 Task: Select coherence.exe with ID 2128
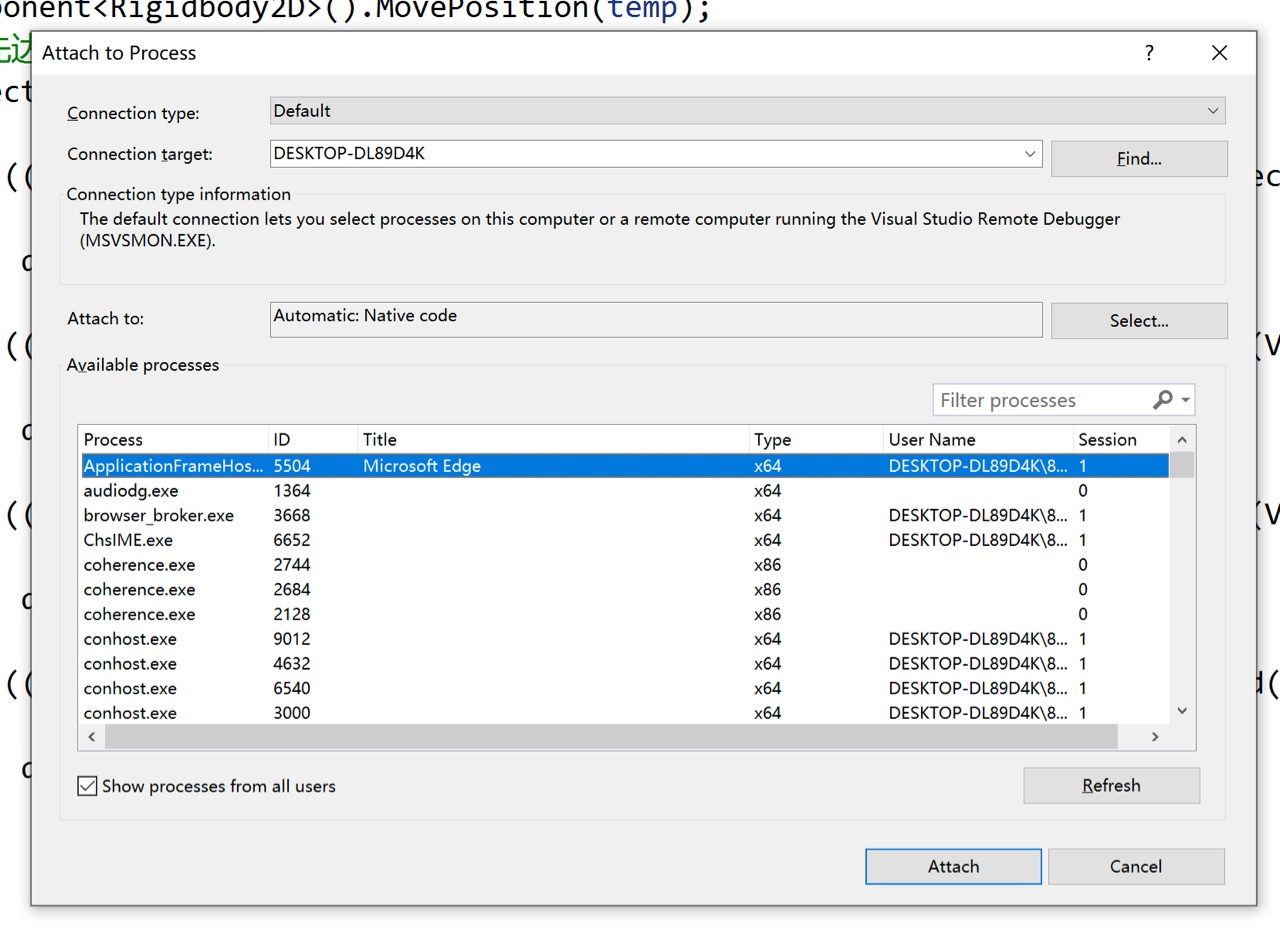tap(624, 614)
